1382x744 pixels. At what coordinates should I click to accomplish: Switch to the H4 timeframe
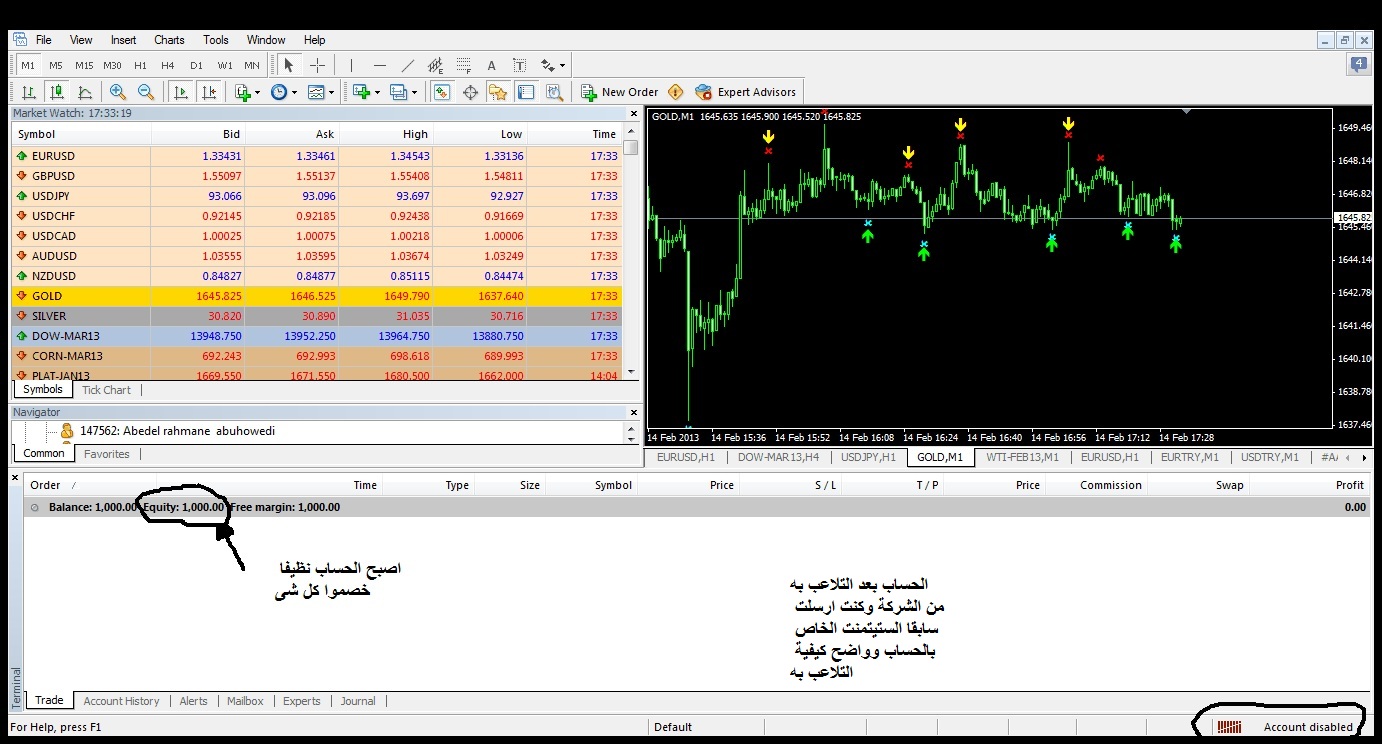168,65
